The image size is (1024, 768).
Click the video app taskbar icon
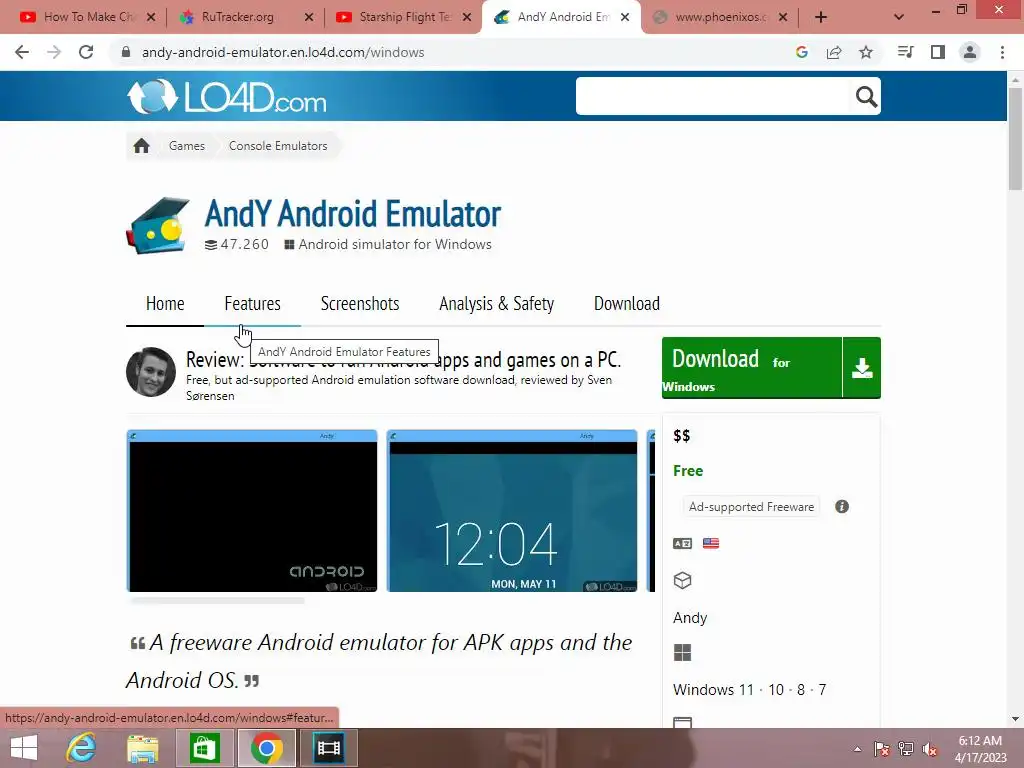point(328,748)
